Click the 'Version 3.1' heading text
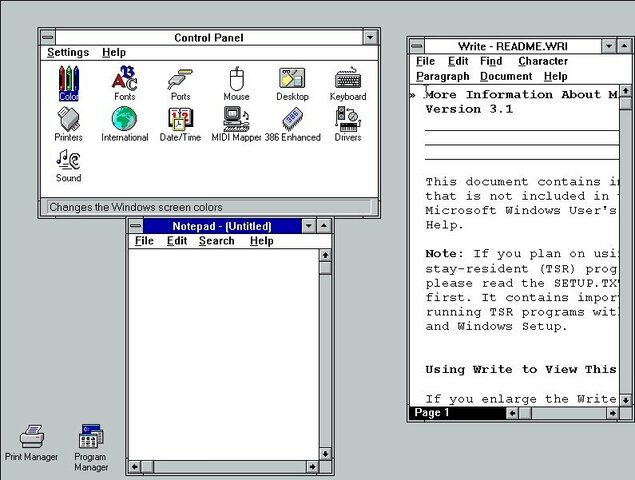635x480 pixels. [469, 109]
